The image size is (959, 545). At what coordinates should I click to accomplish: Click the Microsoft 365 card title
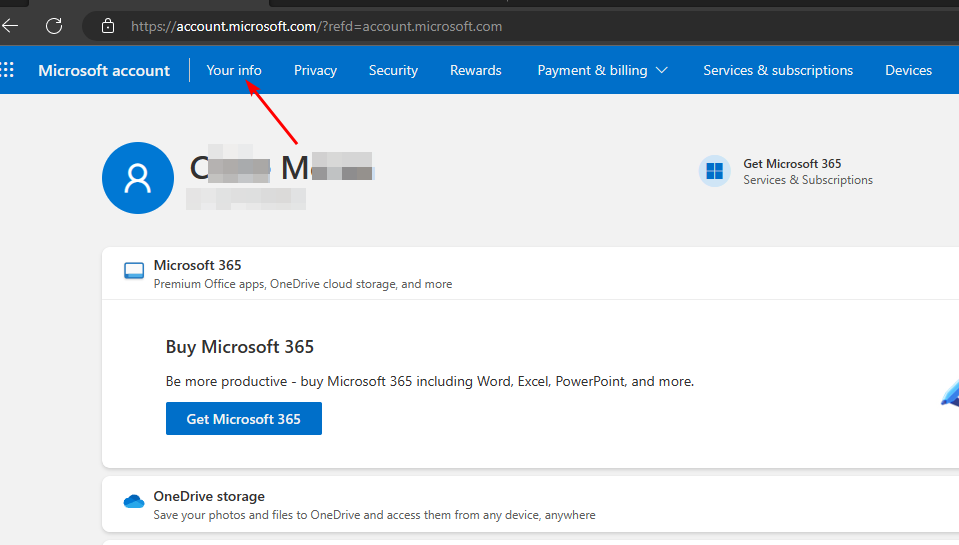click(197, 266)
